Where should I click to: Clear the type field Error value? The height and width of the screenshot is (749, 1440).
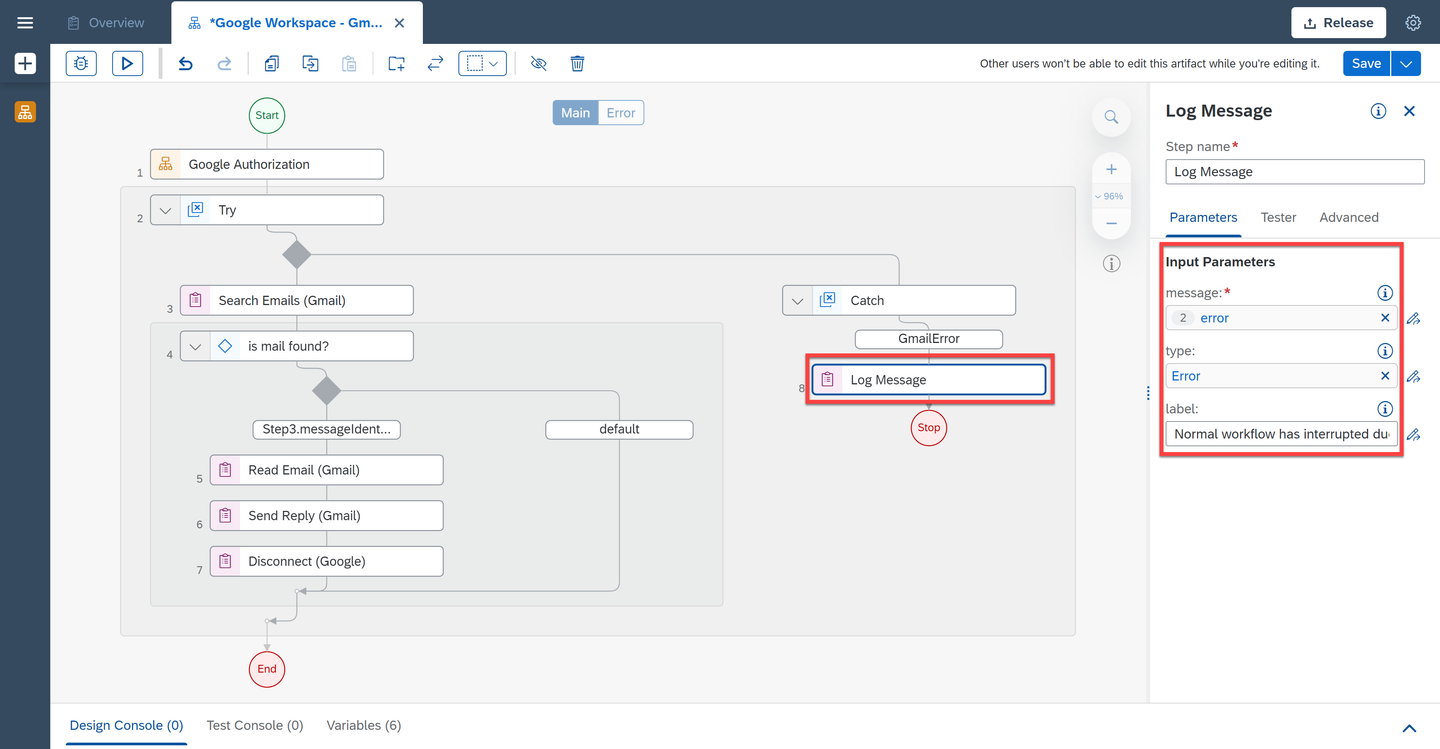click(x=1385, y=376)
